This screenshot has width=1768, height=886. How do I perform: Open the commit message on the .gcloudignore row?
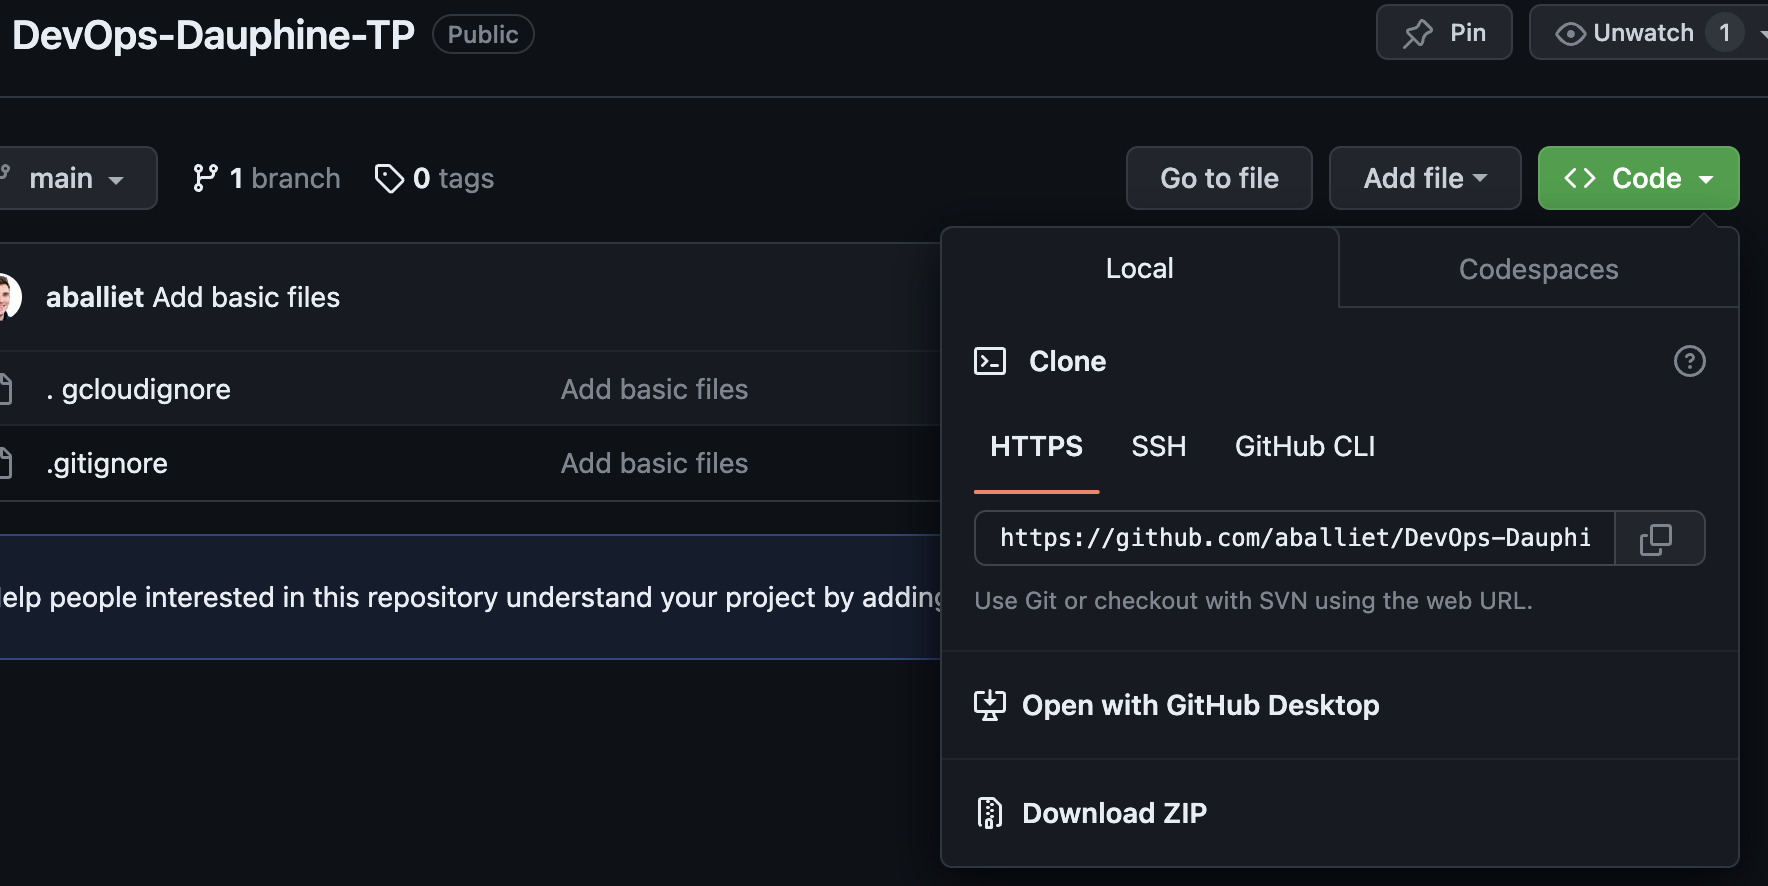click(654, 389)
